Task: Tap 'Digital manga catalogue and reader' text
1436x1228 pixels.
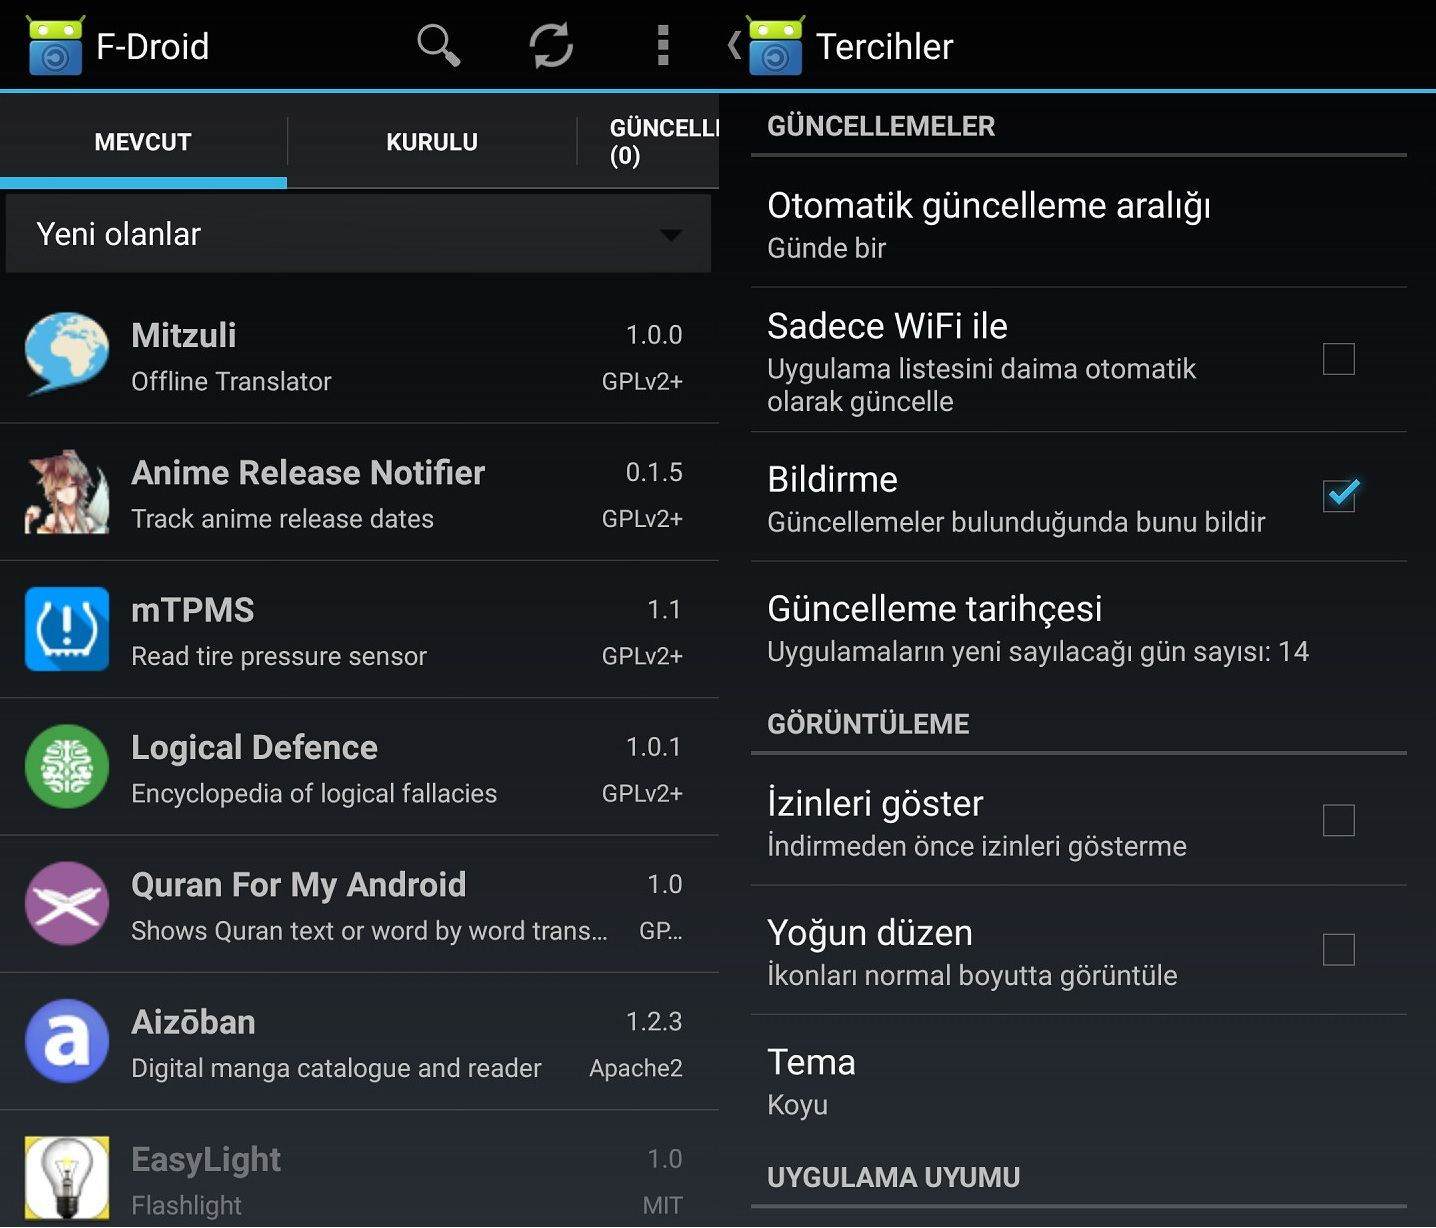Action: (336, 1069)
